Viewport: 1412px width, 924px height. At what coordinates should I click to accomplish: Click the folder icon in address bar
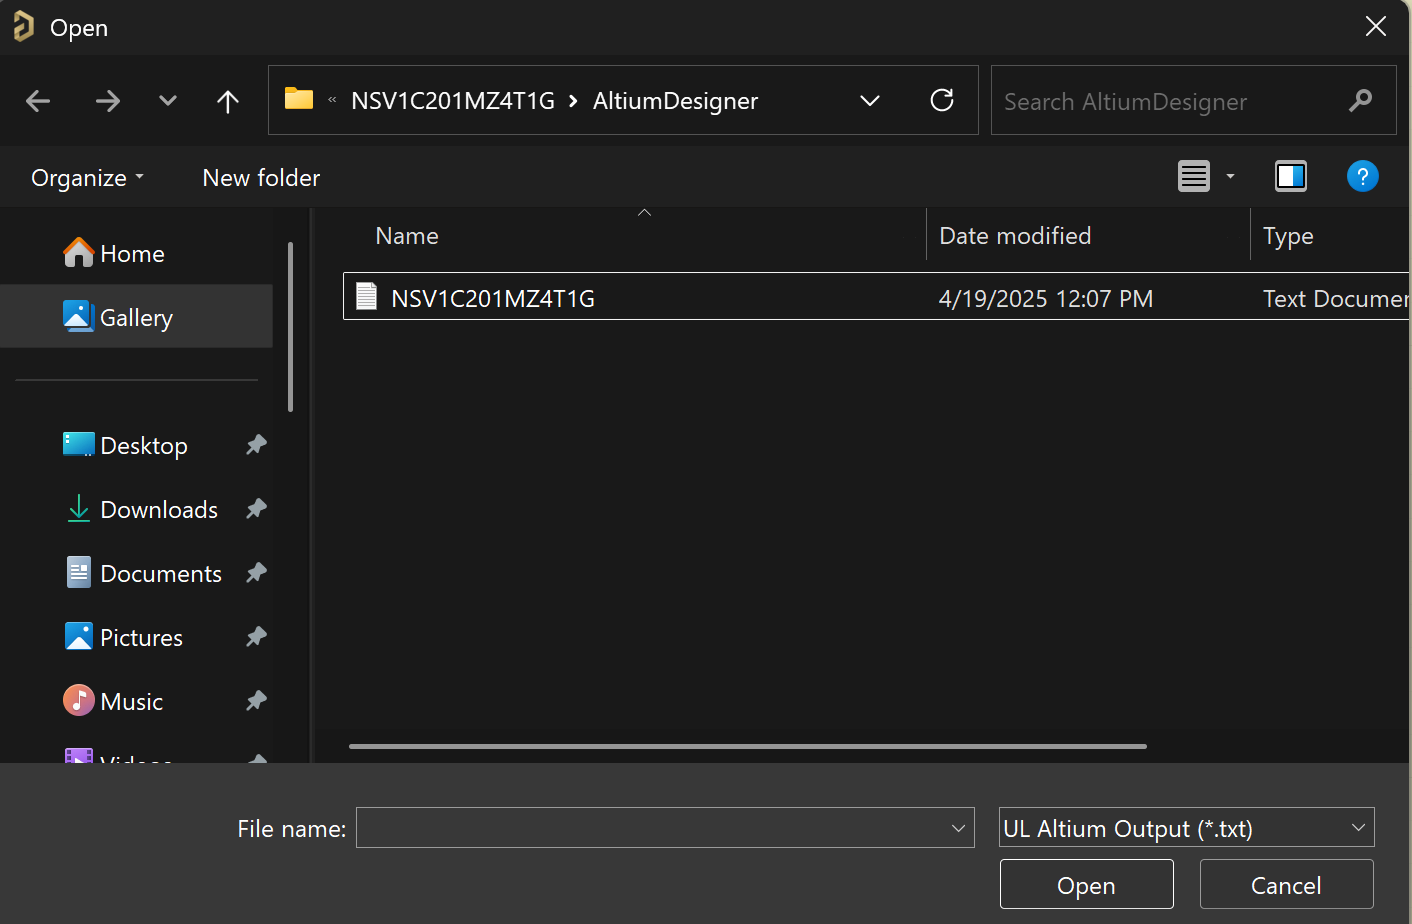pos(299,99)
